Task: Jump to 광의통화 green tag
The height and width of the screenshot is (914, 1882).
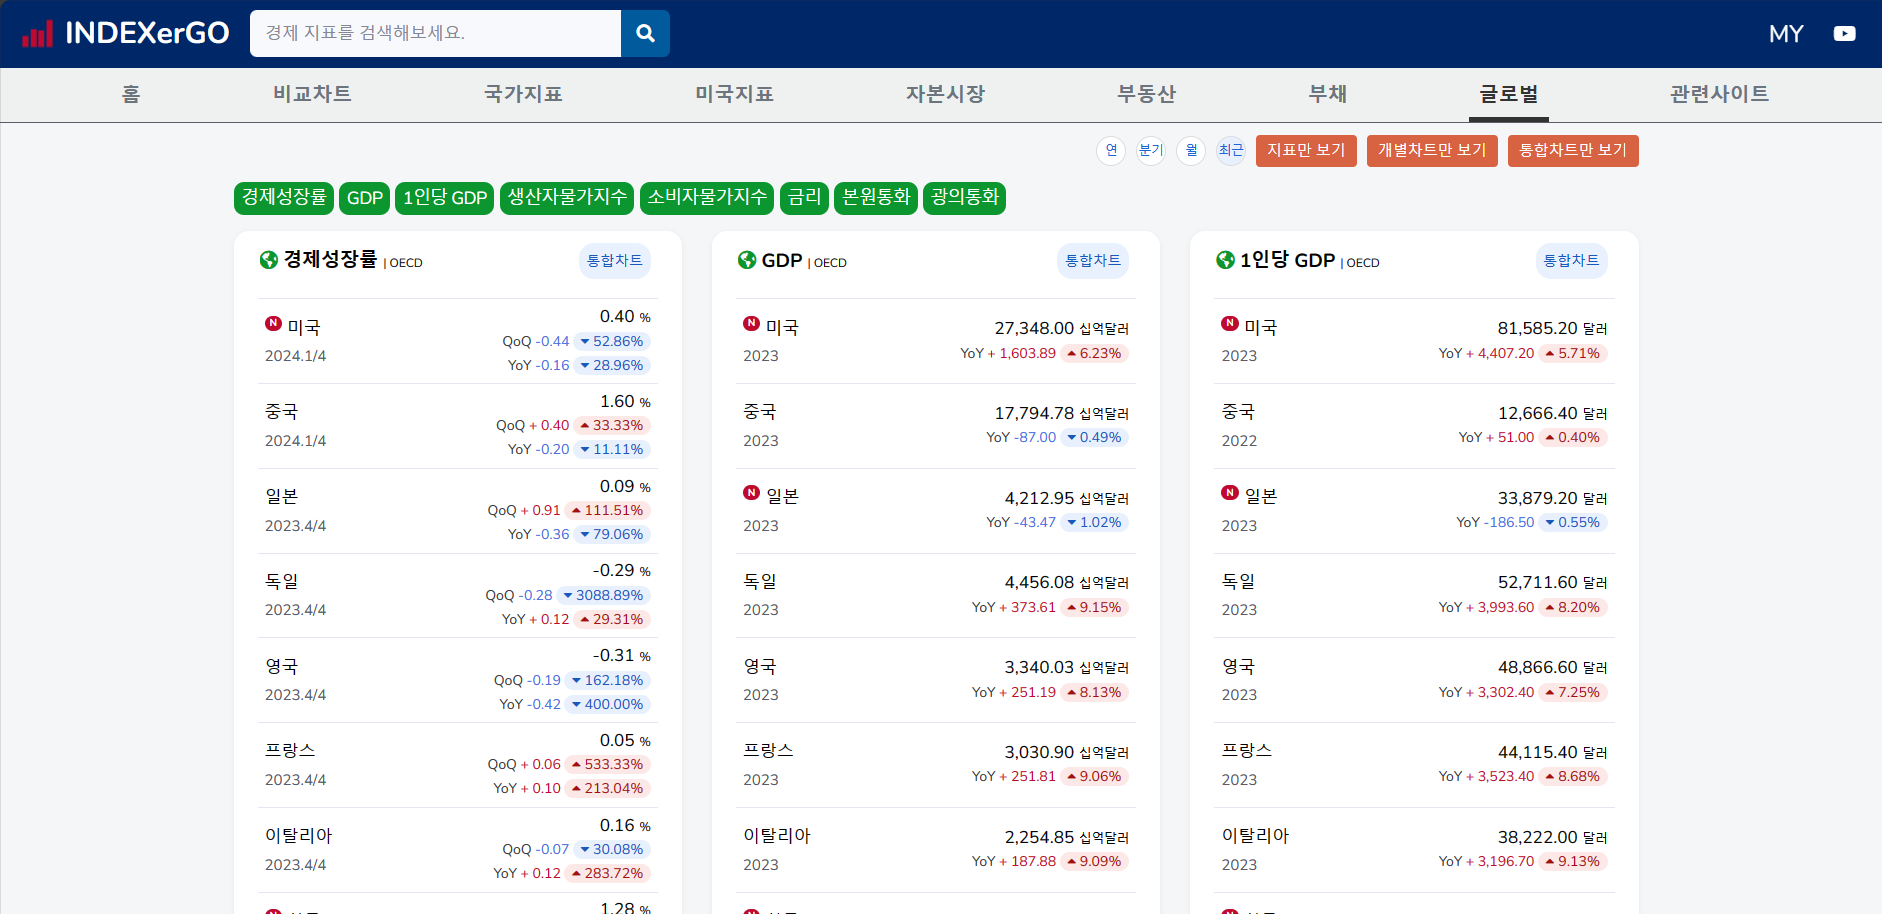Action: (x=964, y=198)
